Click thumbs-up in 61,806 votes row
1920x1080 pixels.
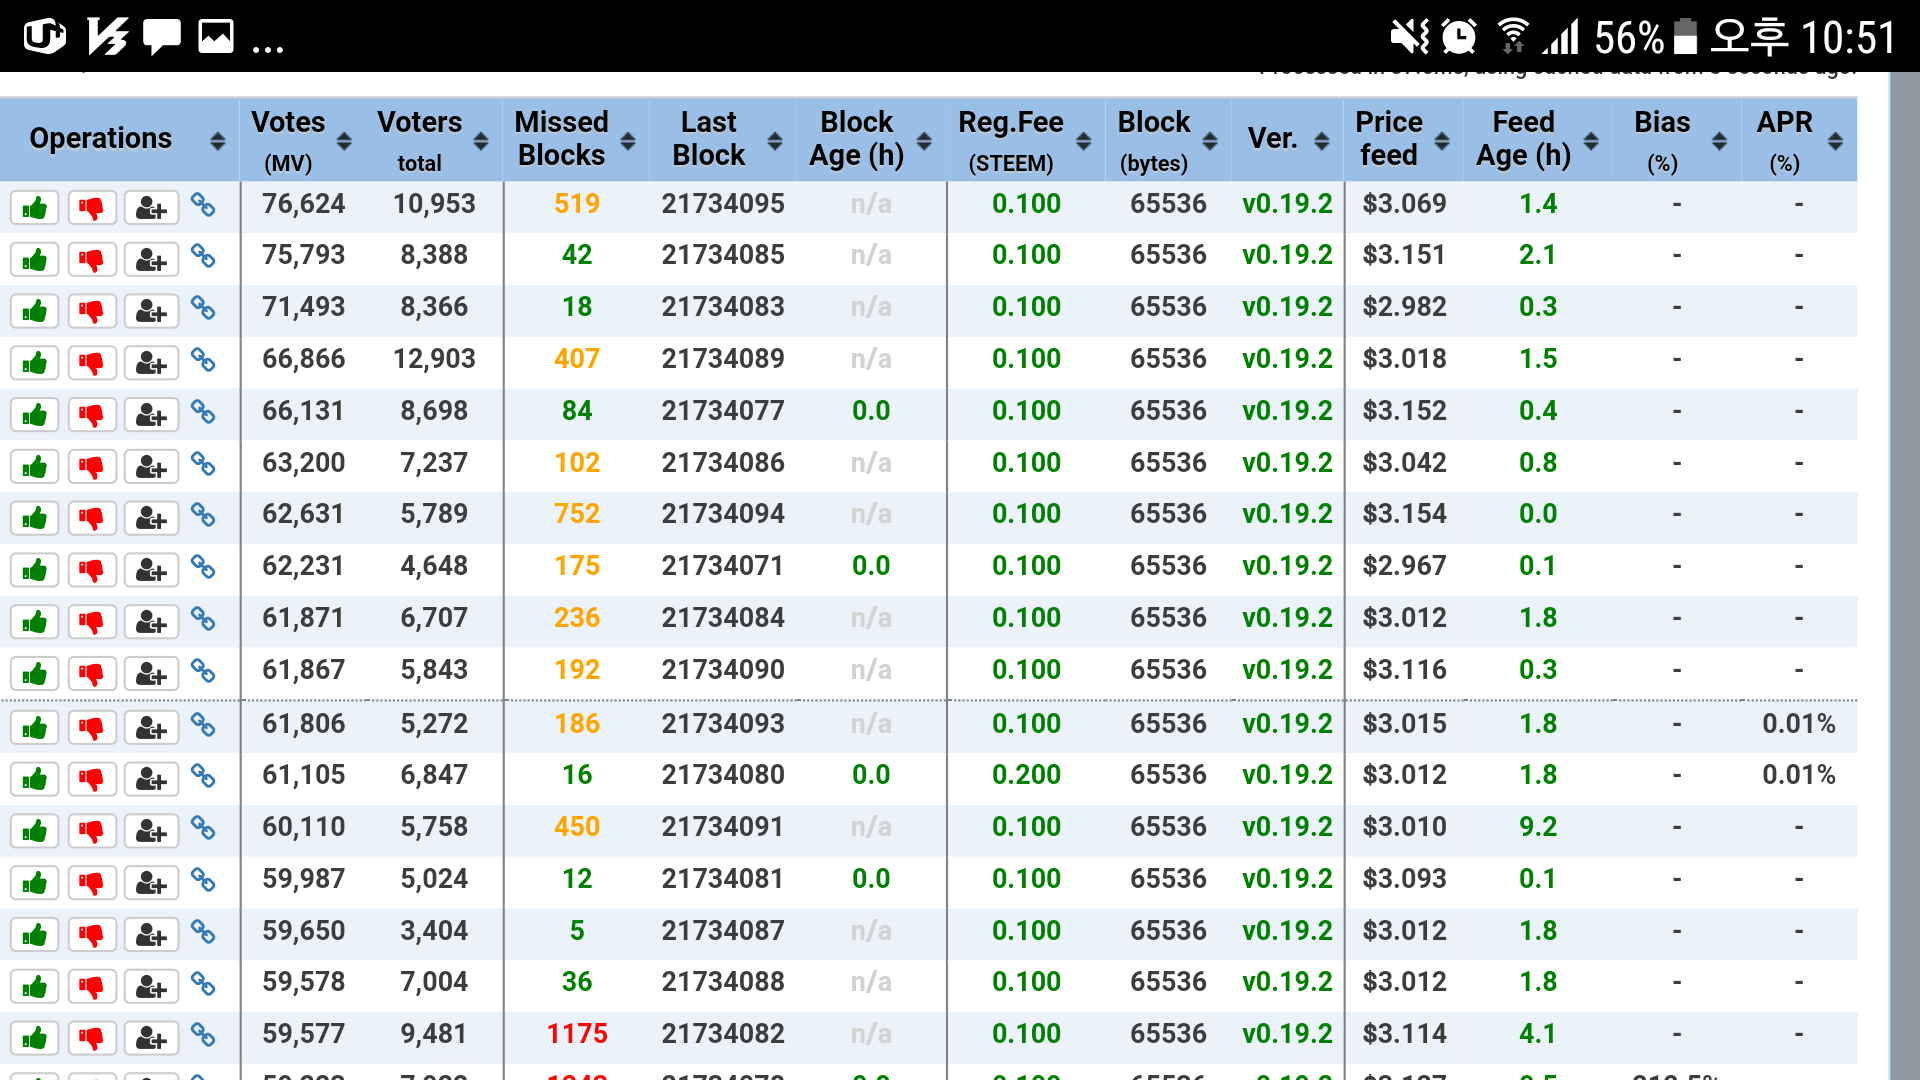click(35, 727)
